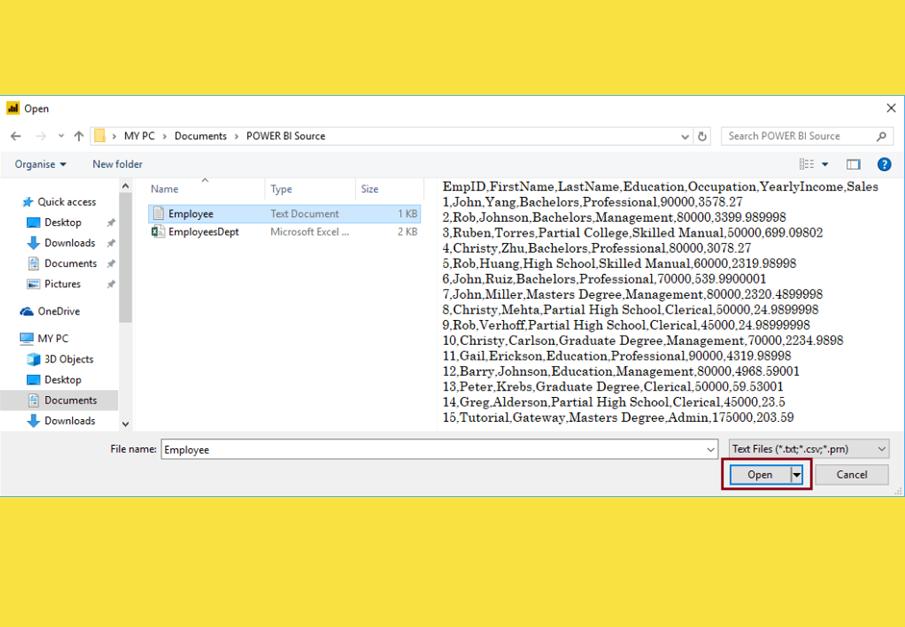
Task: Open the Help question mark icon
Action: click(x=884, y=165)
